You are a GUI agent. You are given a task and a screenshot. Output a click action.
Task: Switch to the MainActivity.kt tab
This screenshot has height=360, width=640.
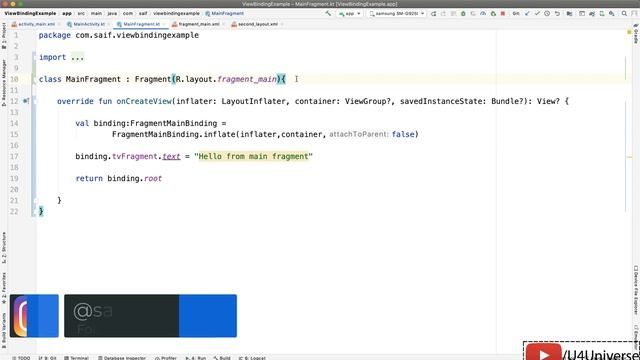(x=89, y=24)
